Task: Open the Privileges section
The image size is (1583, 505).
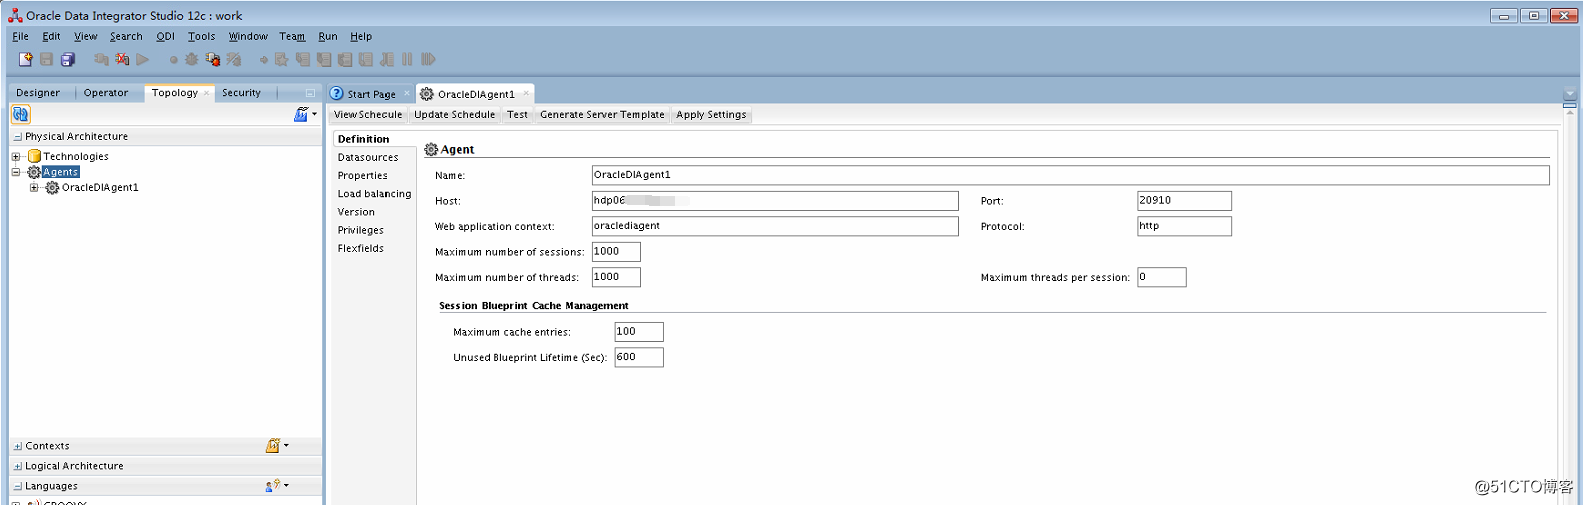Action: tap(361, 230)
